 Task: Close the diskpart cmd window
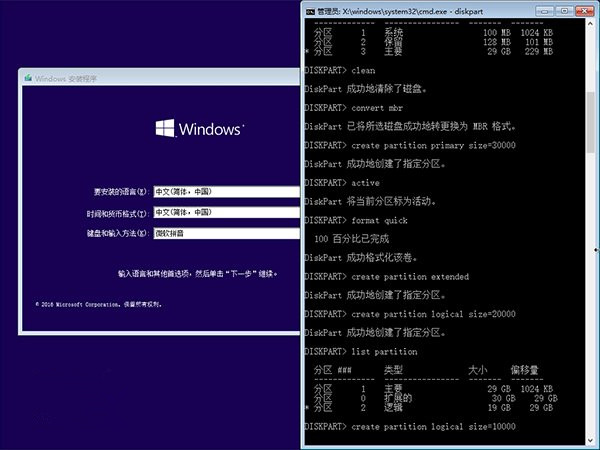(584, 11)
